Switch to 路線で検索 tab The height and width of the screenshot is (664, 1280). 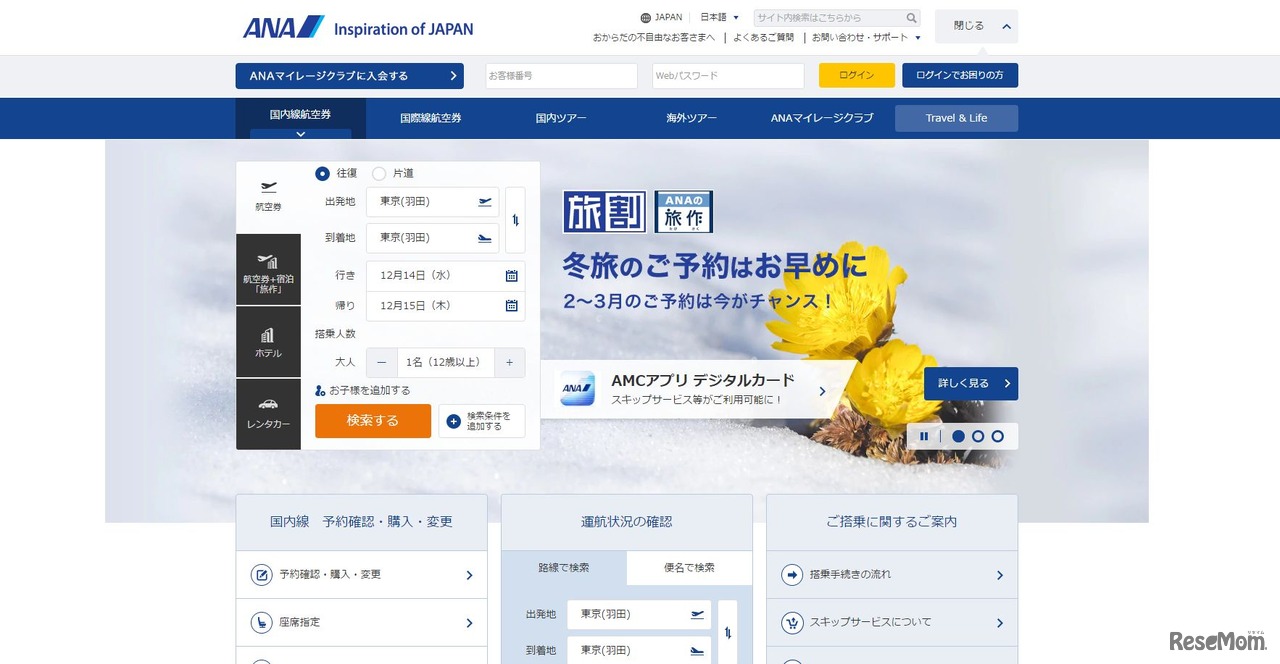click(x=564, y=568)
